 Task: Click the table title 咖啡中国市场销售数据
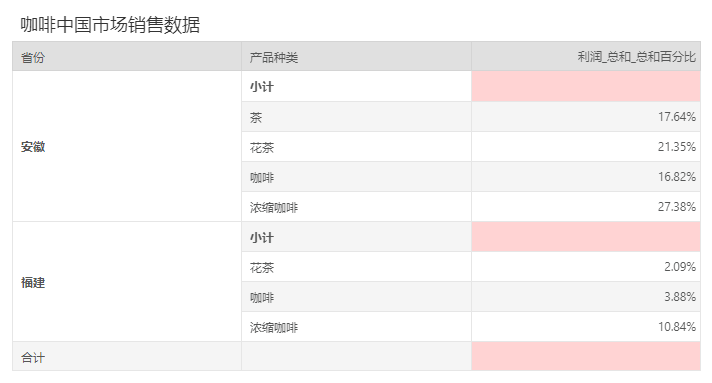110,25
